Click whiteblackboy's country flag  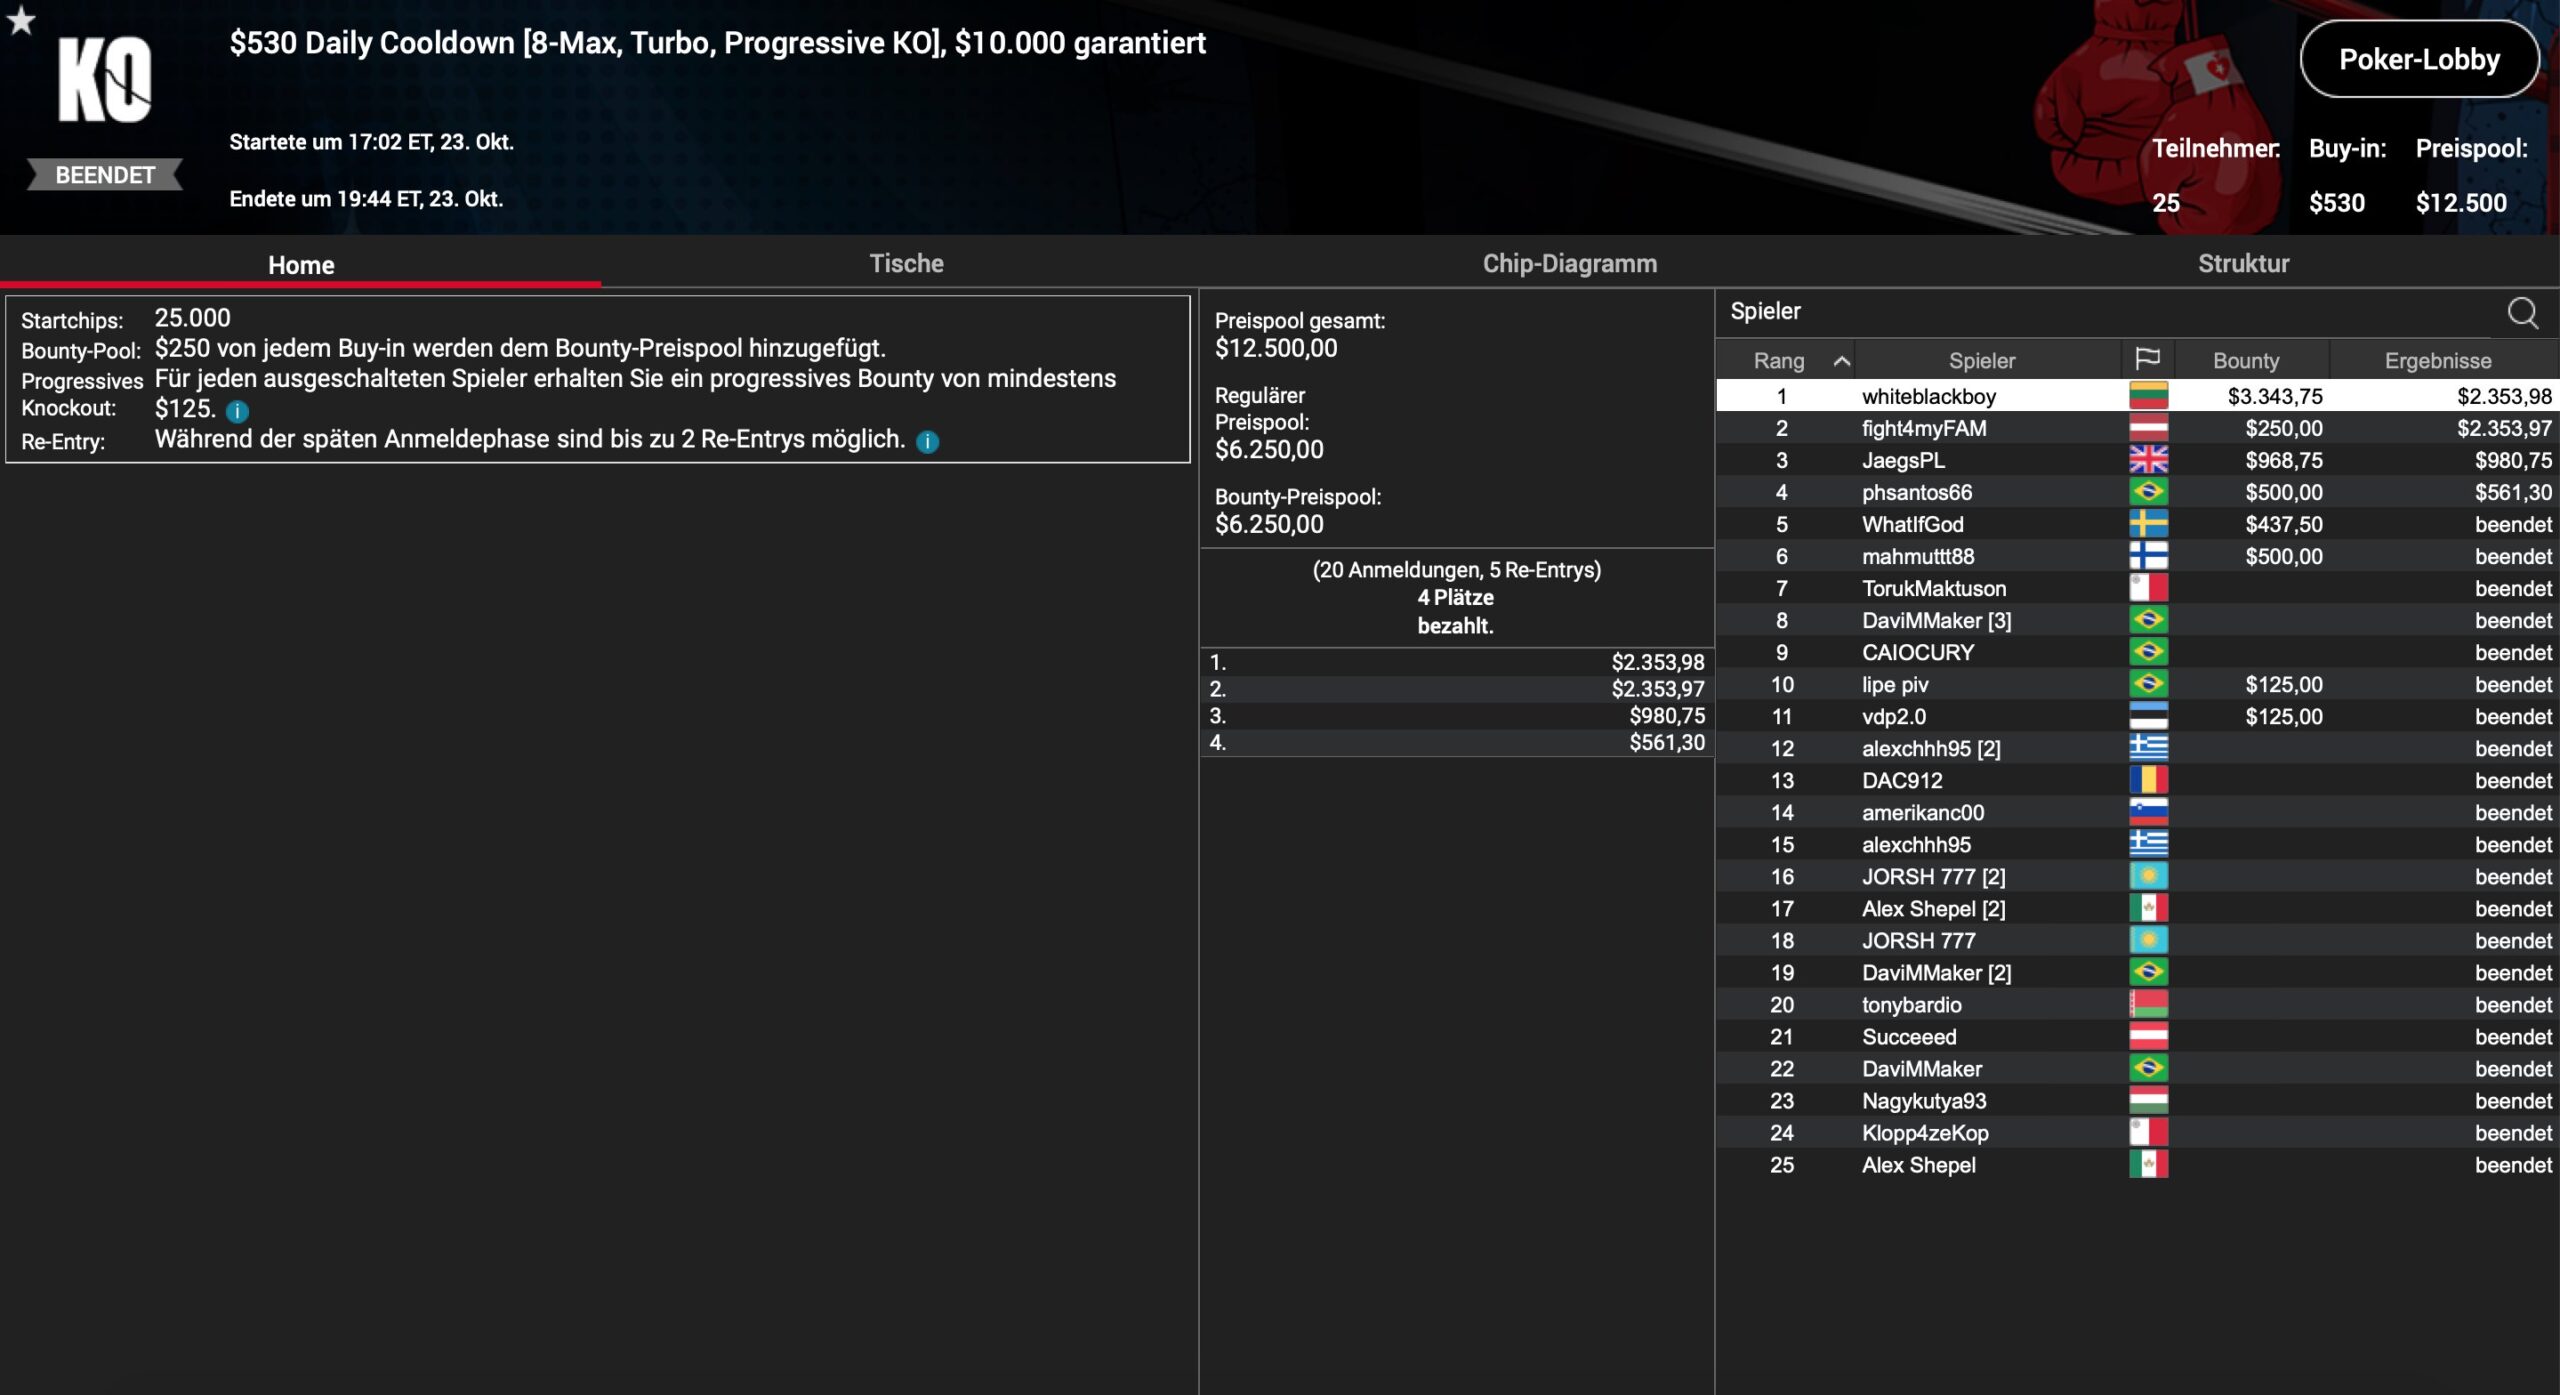pos(2148,396)
